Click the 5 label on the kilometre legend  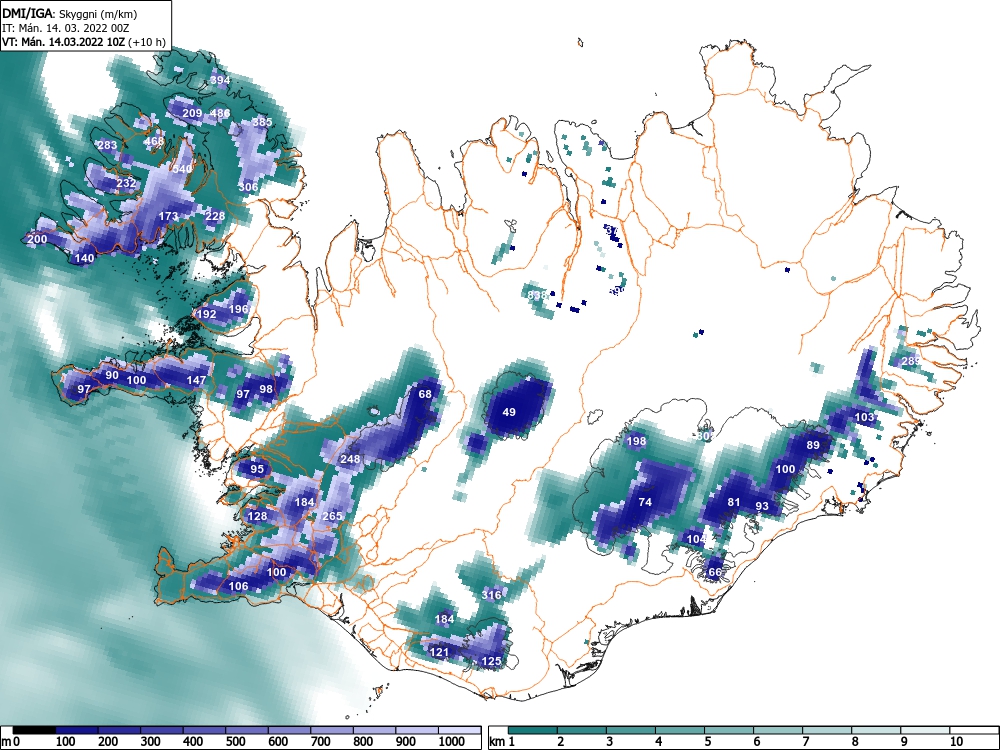click(x=707, y=742)
